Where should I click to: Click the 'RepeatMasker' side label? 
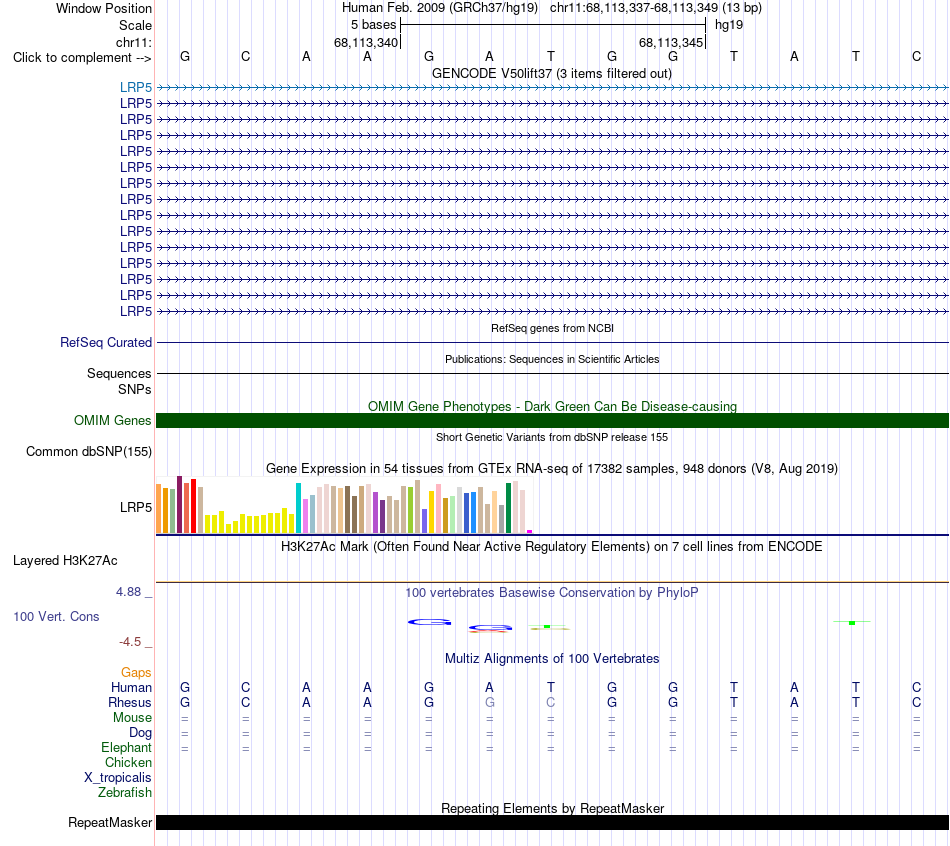110,822
